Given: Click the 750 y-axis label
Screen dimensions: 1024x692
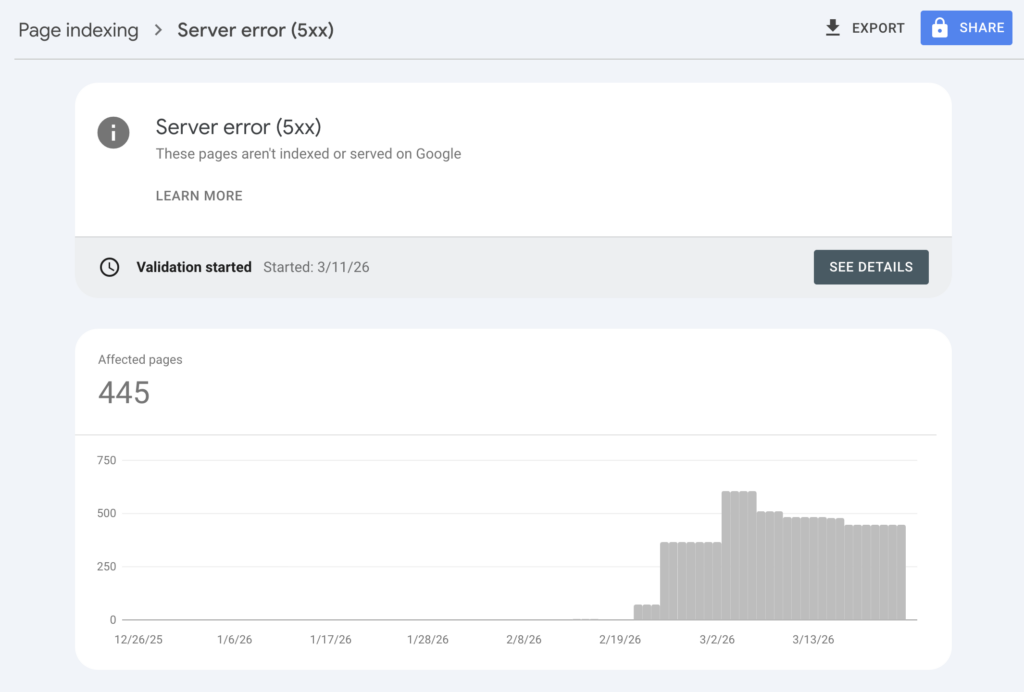Looking at the screenshot, I should tap(107, 461).
